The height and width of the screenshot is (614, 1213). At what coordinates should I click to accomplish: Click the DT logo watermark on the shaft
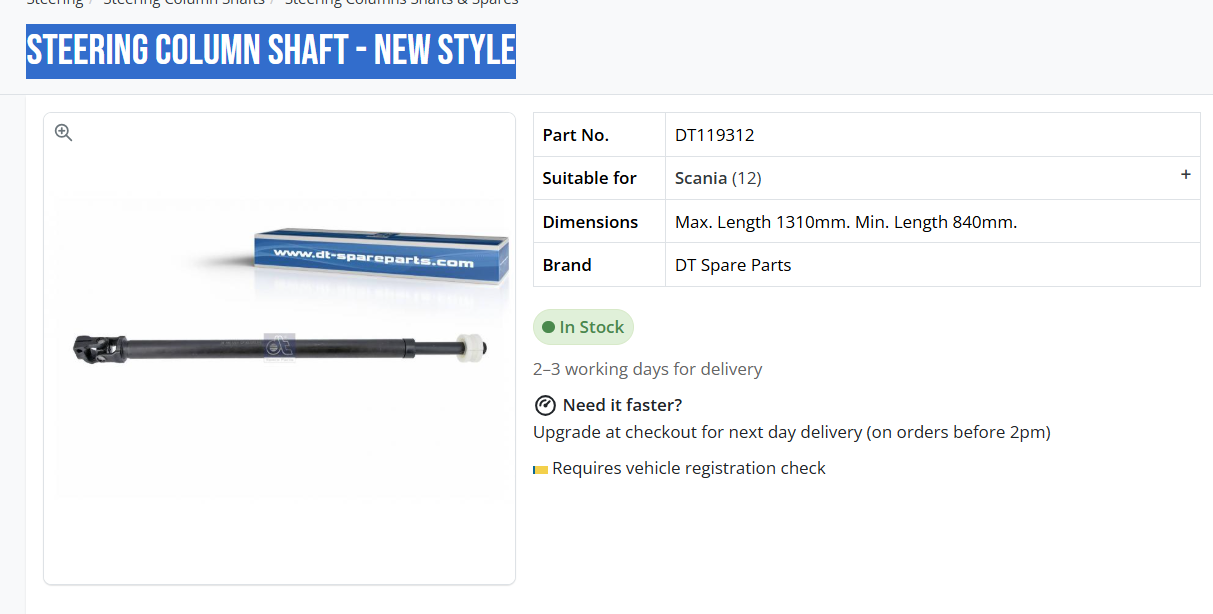click(x=279, y=346)
